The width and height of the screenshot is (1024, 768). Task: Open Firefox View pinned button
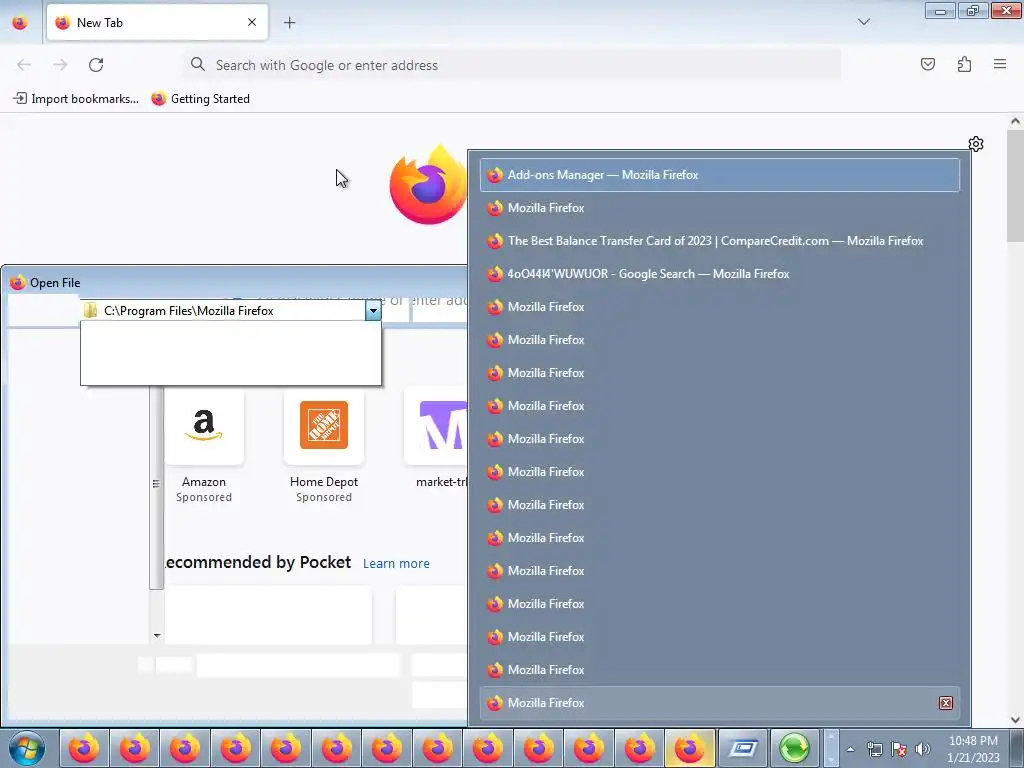[20, 23]
